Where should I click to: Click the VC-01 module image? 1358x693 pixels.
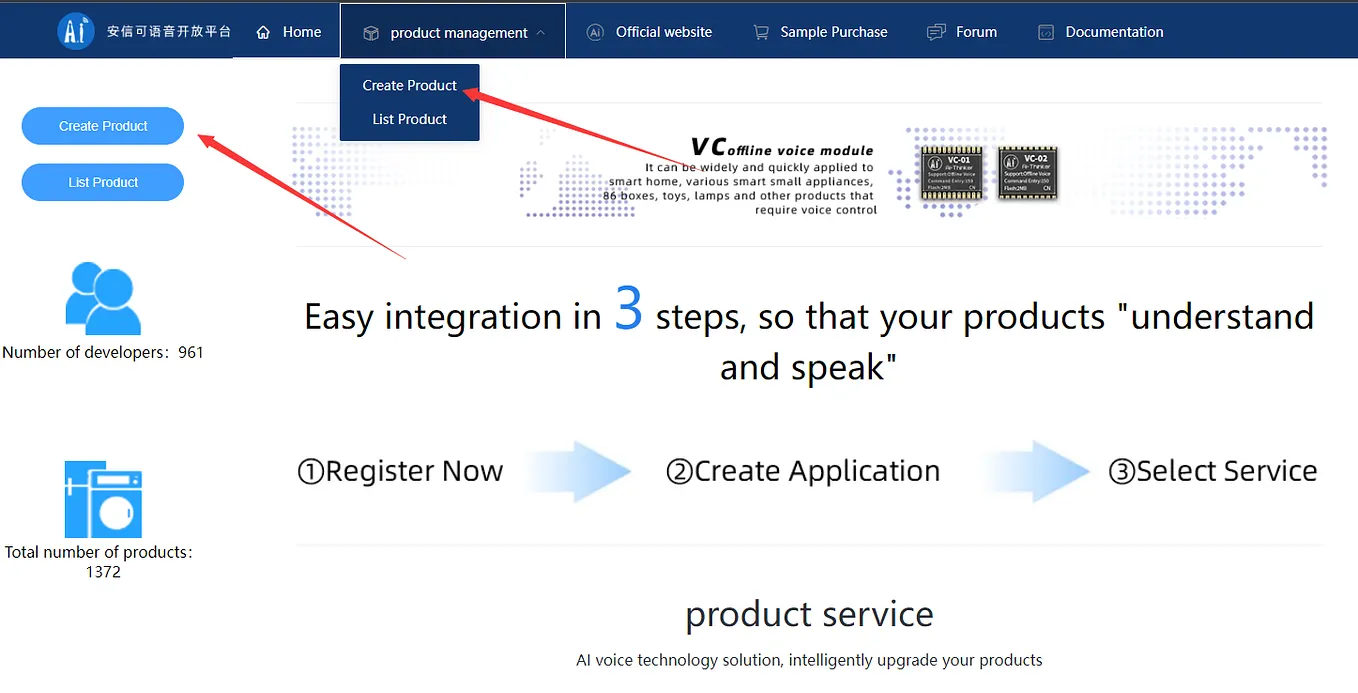pyautogui.click(x=949, y=173)
